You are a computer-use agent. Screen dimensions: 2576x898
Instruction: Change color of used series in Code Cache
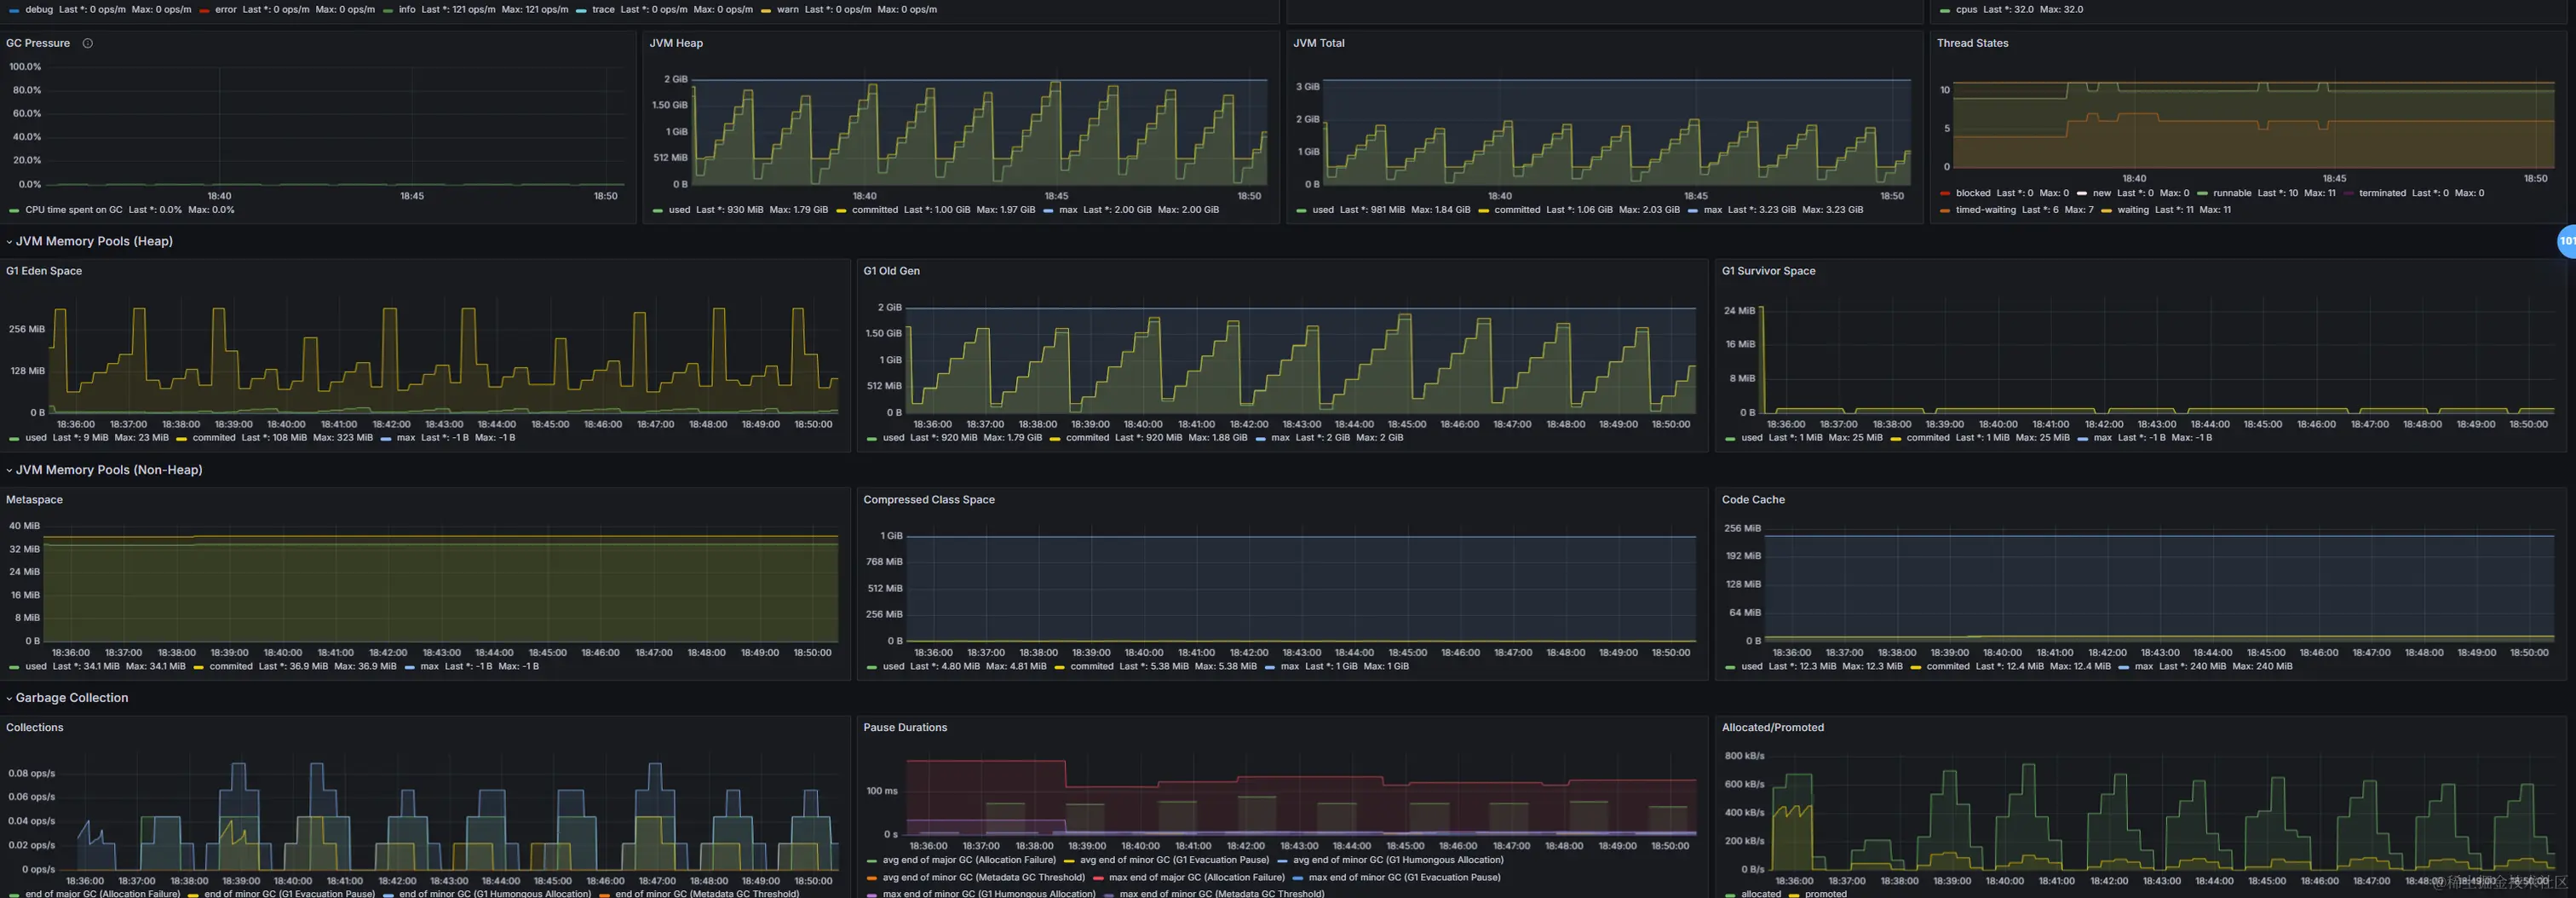coord(1730,668)
